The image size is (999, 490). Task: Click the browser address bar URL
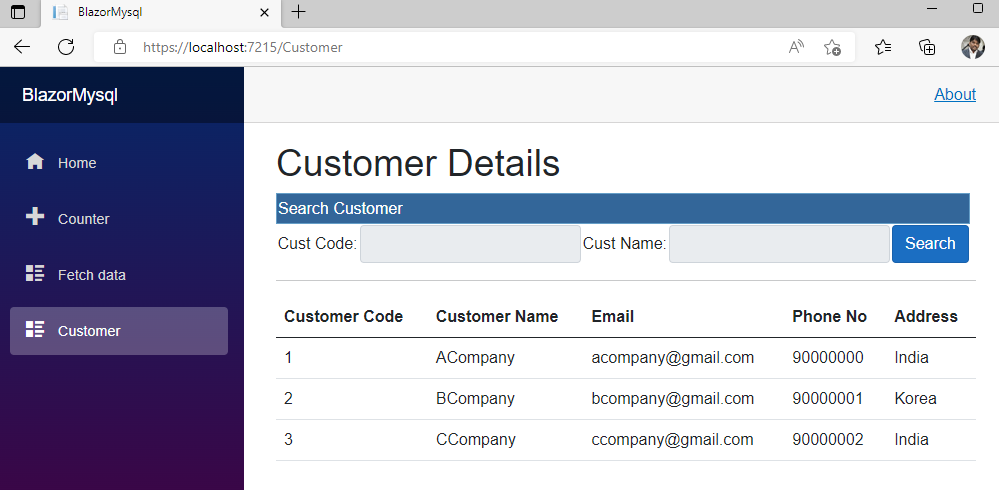tap(243, 47)
